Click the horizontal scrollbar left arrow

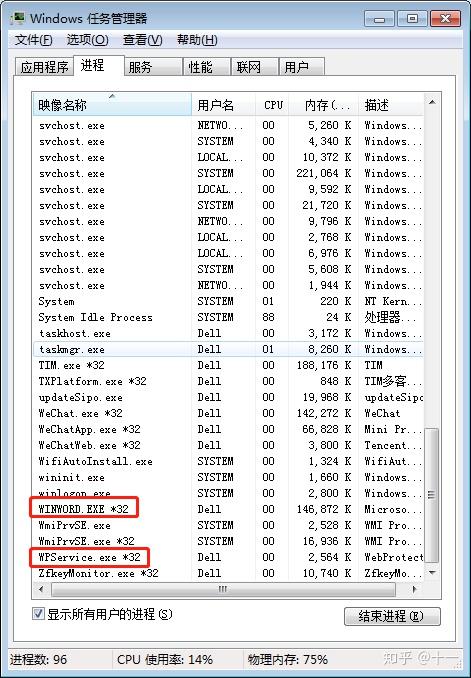pos(42,589)
